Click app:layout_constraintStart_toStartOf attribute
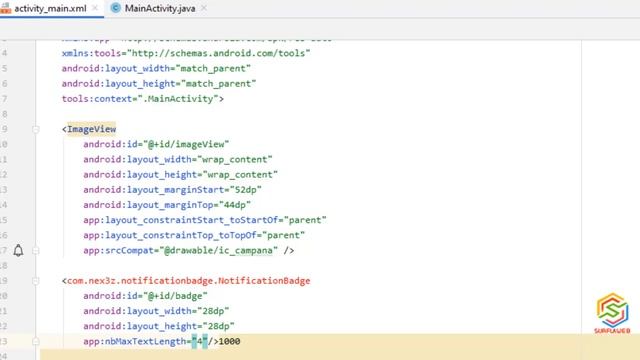 [x=181, y=220]
